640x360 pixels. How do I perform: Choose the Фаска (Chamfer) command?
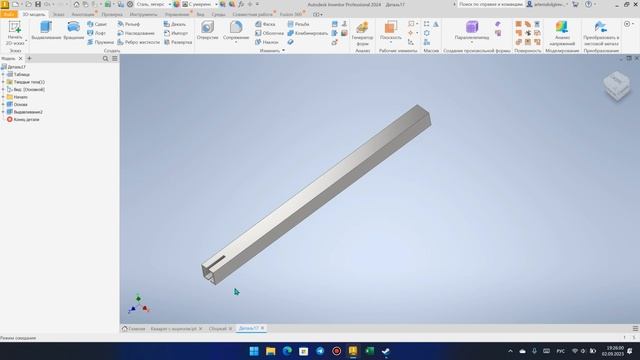click(265, 24)
